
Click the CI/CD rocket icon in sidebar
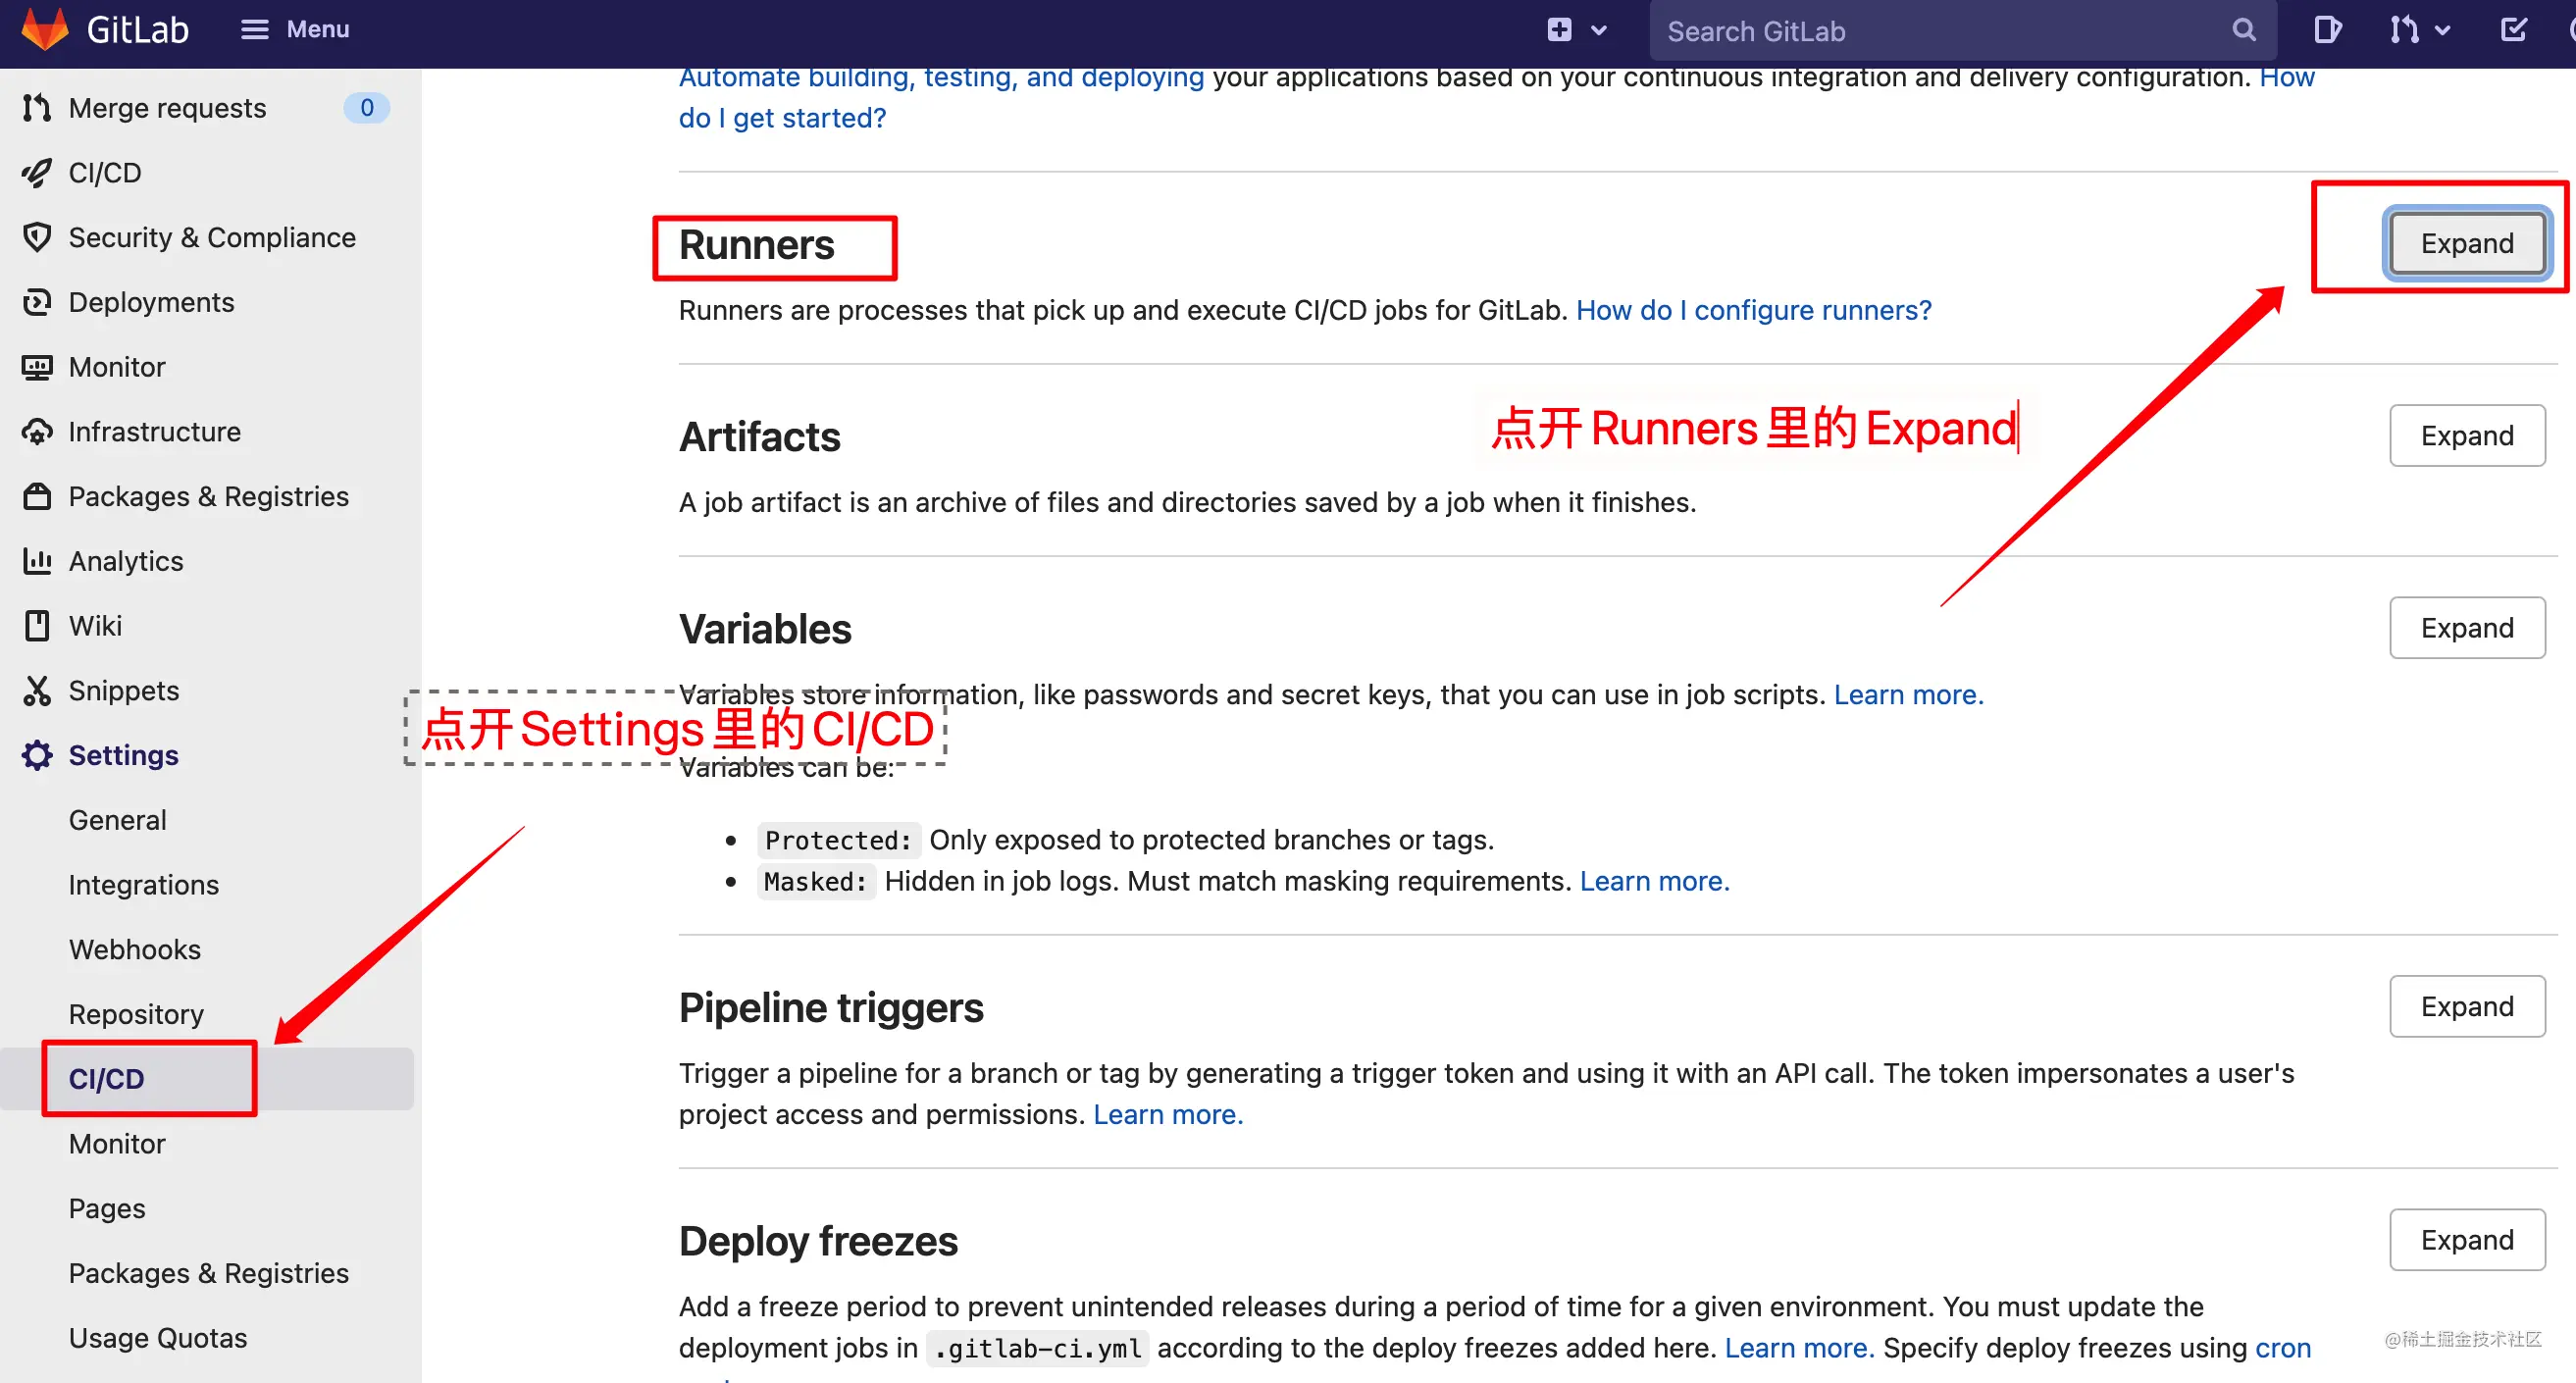pos(37,173)
